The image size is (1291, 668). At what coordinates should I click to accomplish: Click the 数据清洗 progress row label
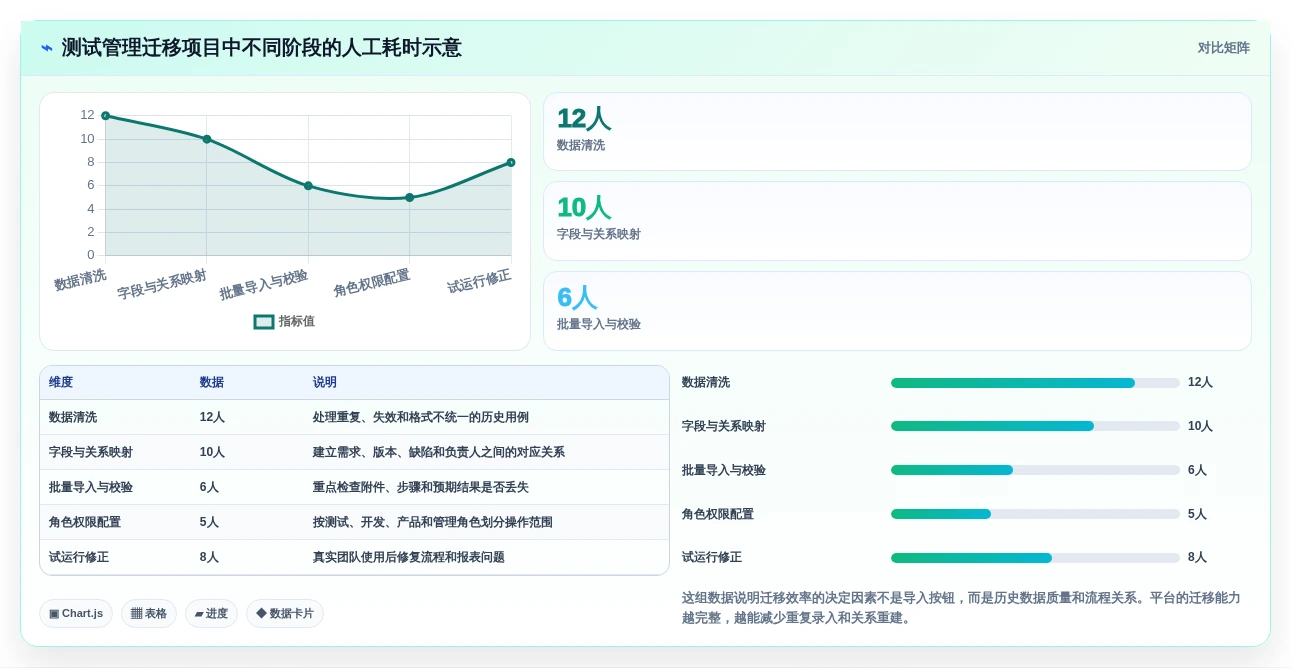[x=706, y=383]
